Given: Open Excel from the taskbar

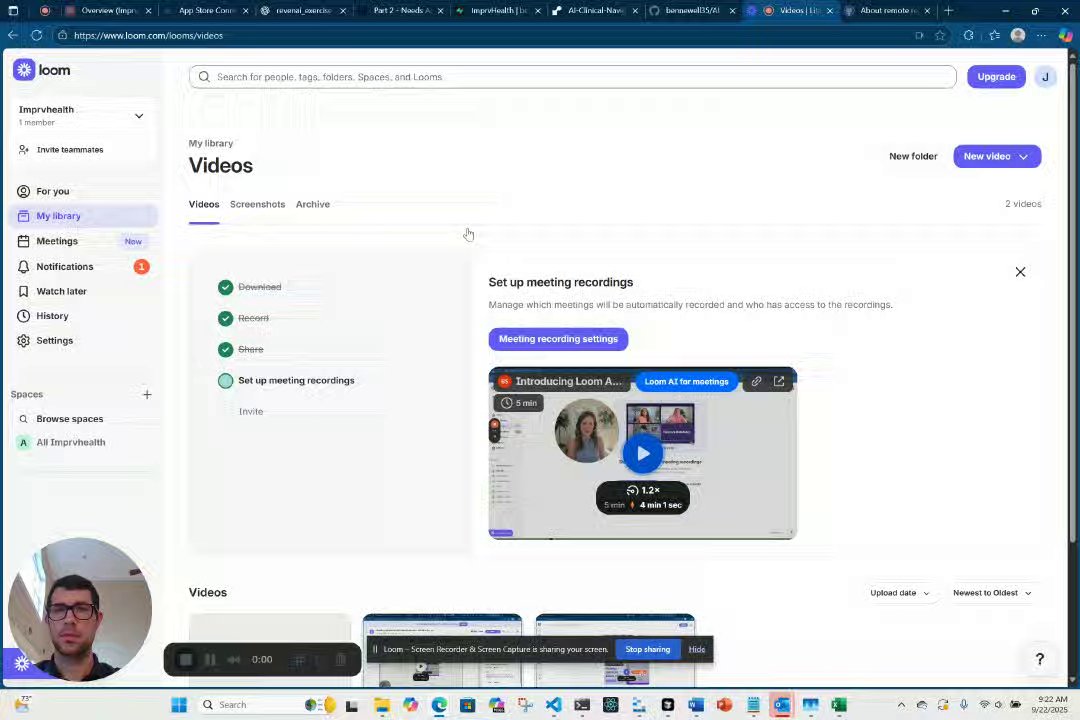Looking at the screenshot, I should click(838, 704).
